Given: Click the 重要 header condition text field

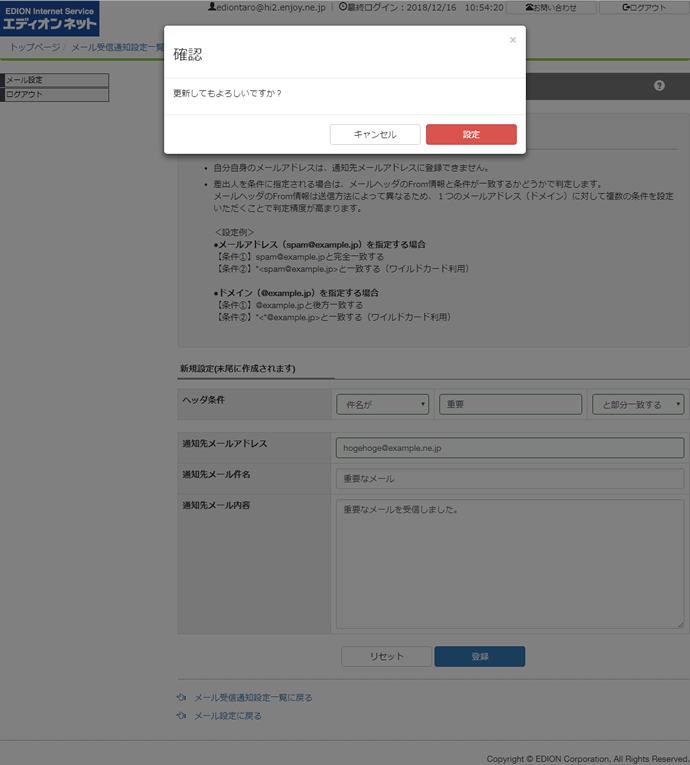Looking at the screenshot, I should [x=510, y=405].
